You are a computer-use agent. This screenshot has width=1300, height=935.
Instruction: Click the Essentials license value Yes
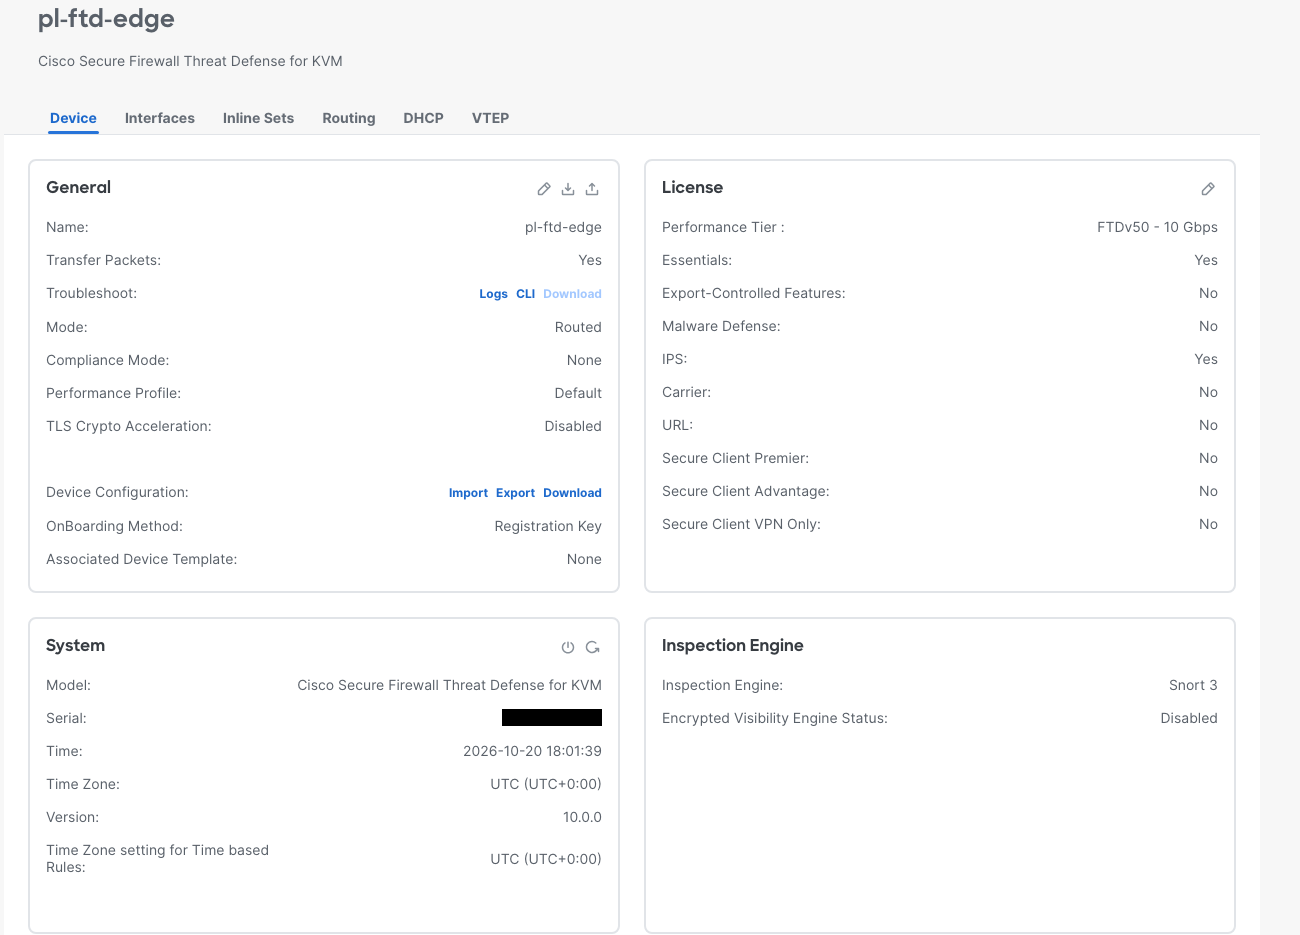(x=1206, y=260)
